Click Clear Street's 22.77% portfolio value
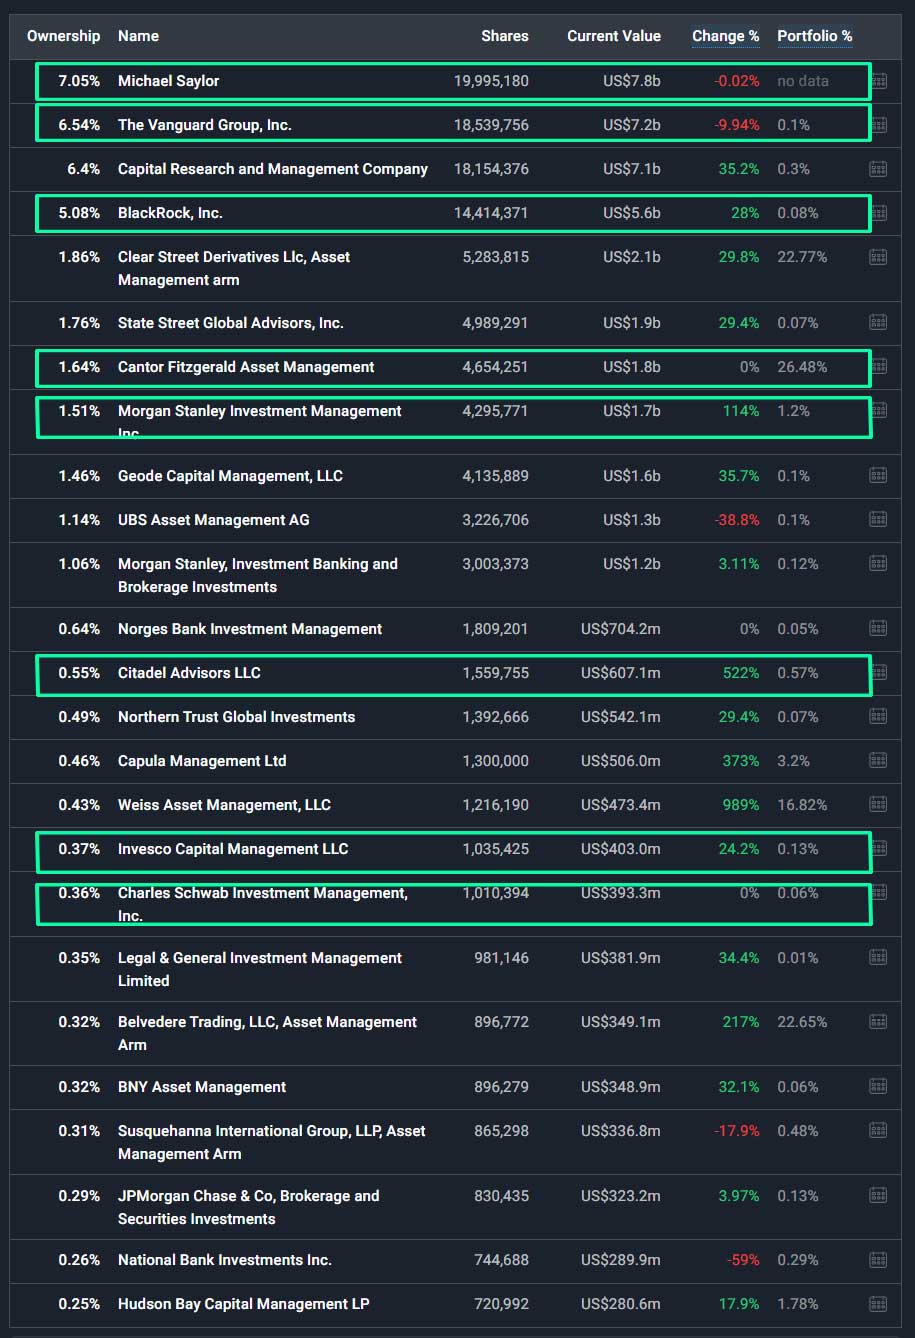 coord(802,257)
